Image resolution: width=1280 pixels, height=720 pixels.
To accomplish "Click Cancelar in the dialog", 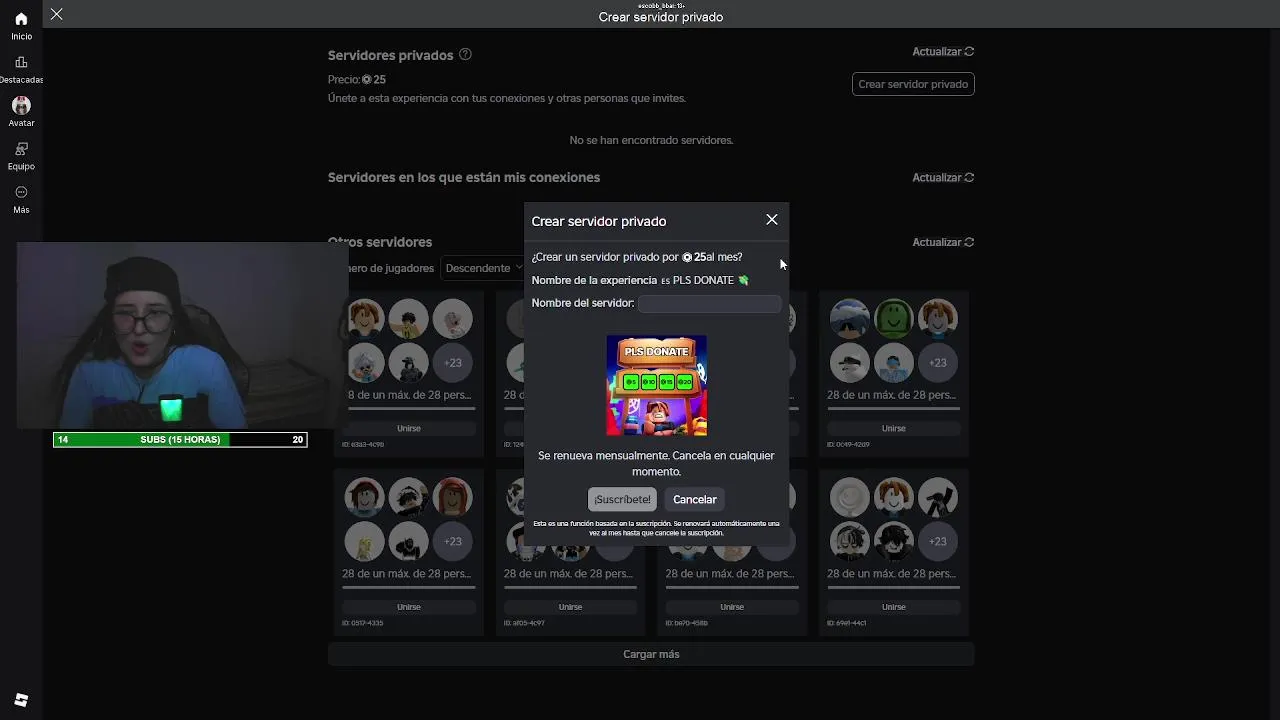I will click(695, 499).
